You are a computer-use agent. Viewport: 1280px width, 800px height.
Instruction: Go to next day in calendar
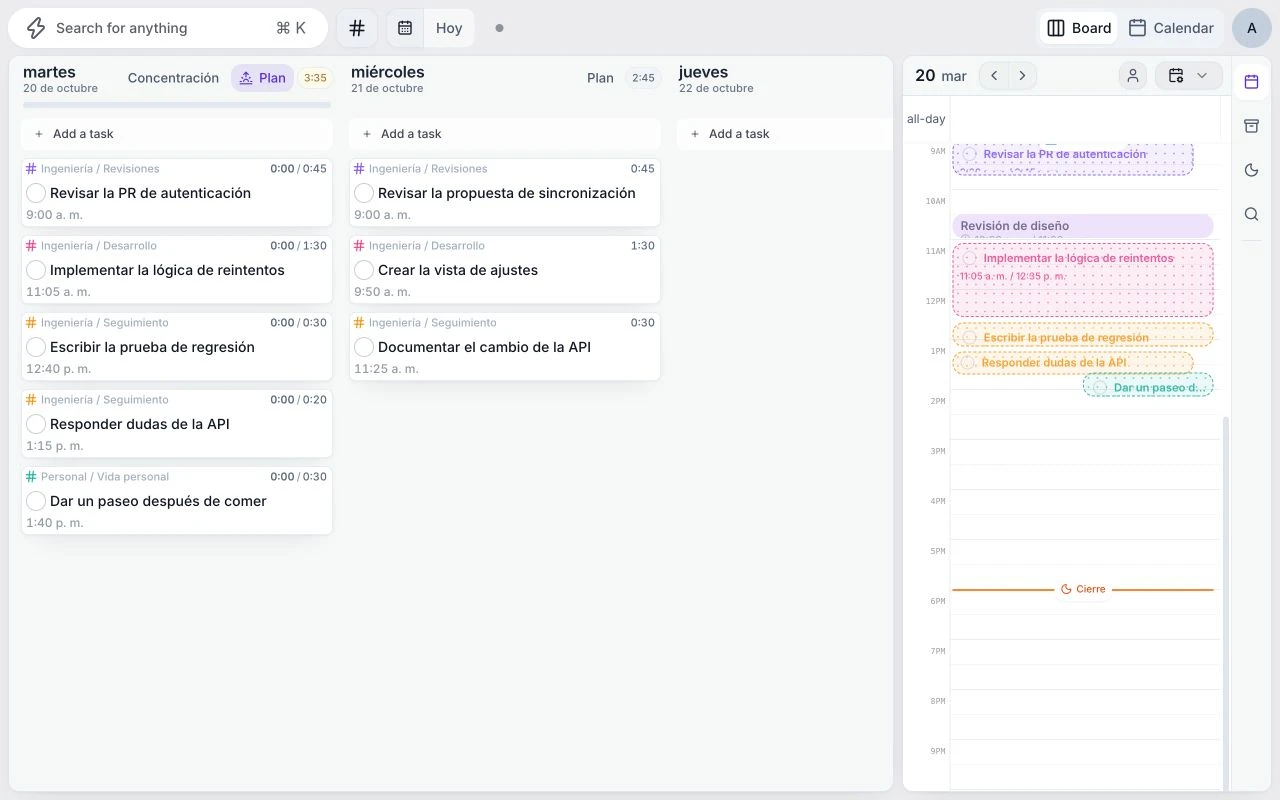pos(1022,75)
